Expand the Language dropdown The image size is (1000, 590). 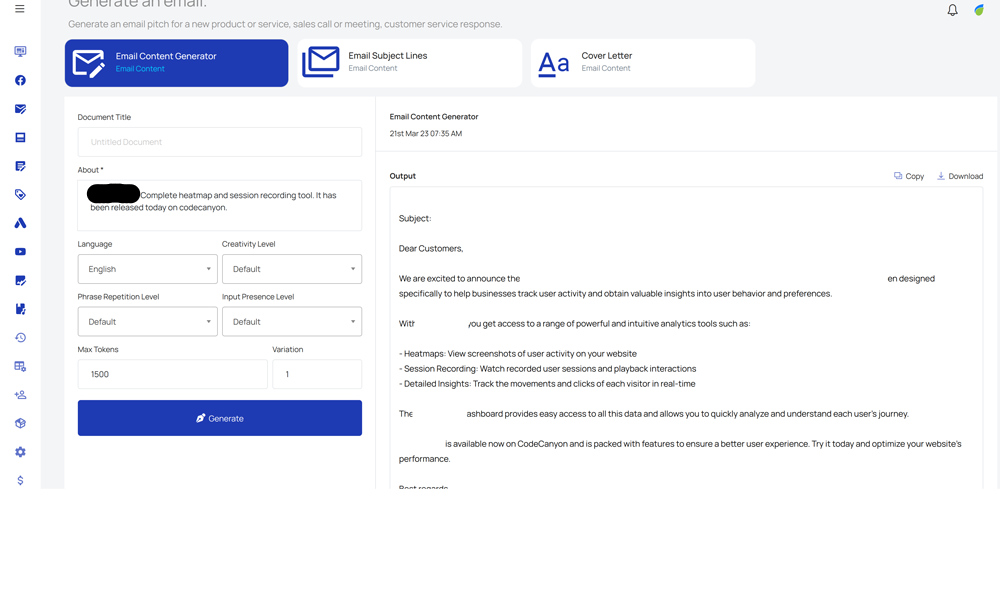coord(147,269)
